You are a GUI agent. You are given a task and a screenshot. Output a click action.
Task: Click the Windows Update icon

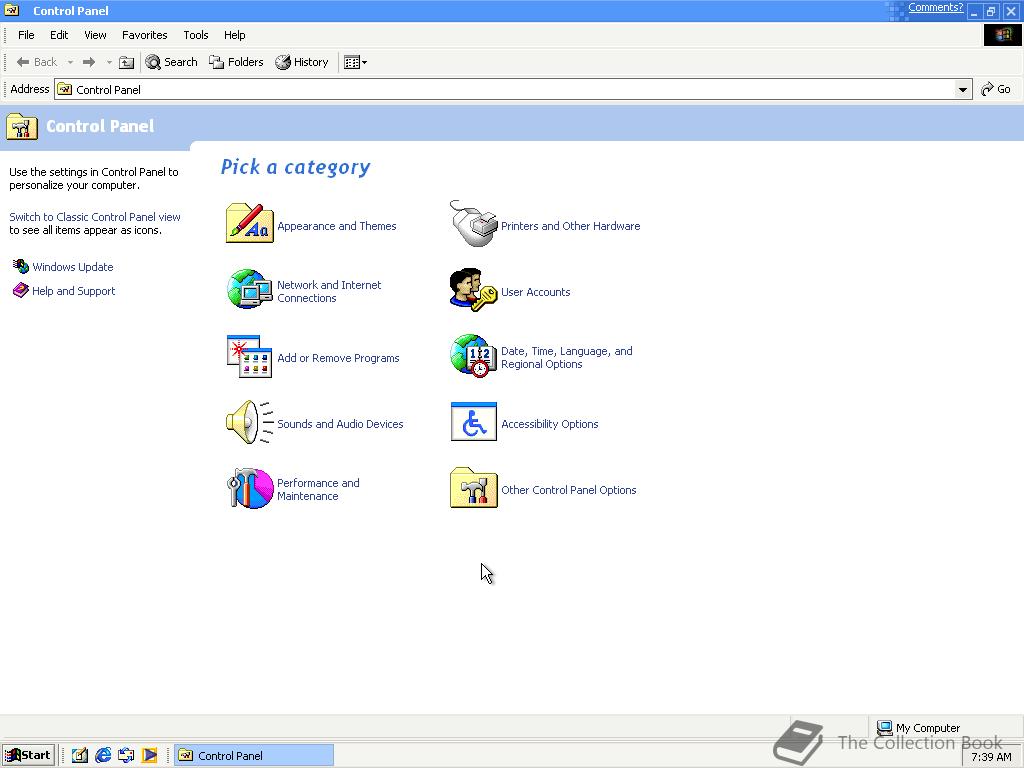pos(20,266)
